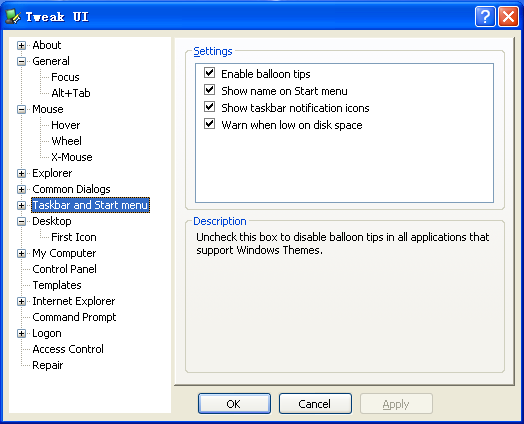The height and width of the screenshot is (424, 524).
Task: Select X-Mouse under Mouse
Action: click(x=72, y=157)
